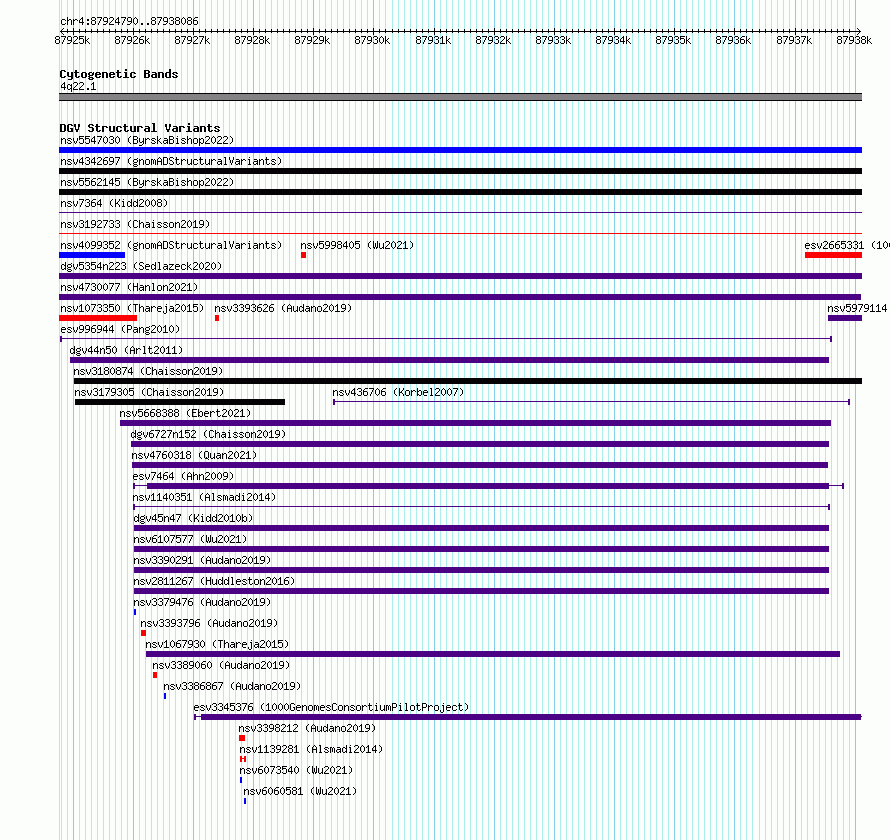Click the red nsv1139281 marker
This screenshot has height=840, width=890.
point(243,759)
